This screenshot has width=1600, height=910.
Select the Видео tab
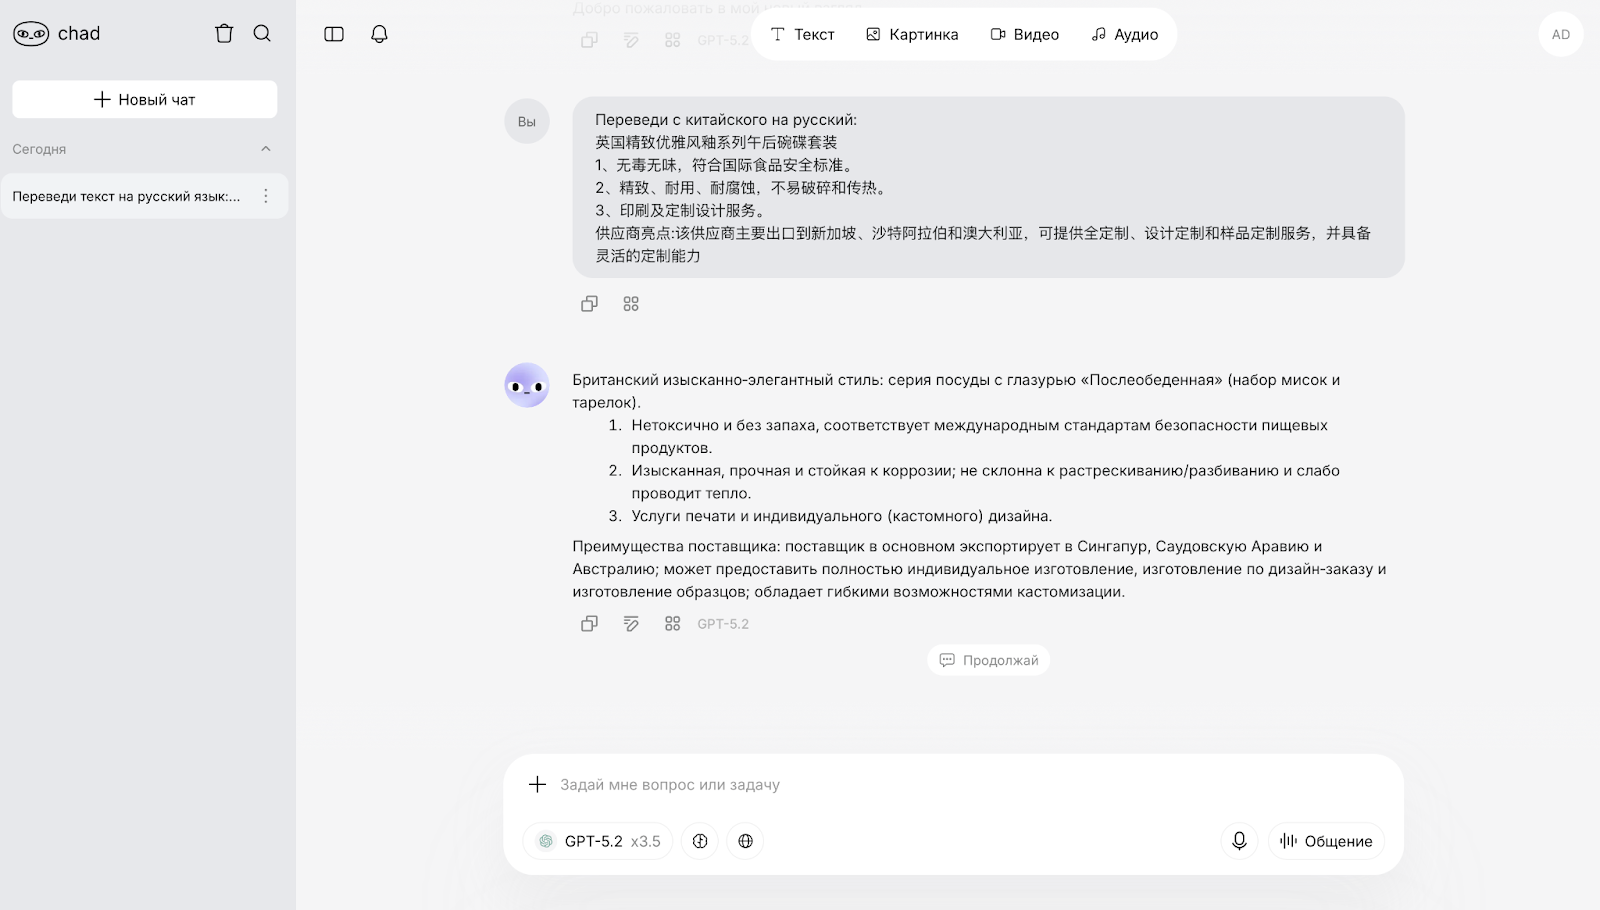(x=1024, y=34)
